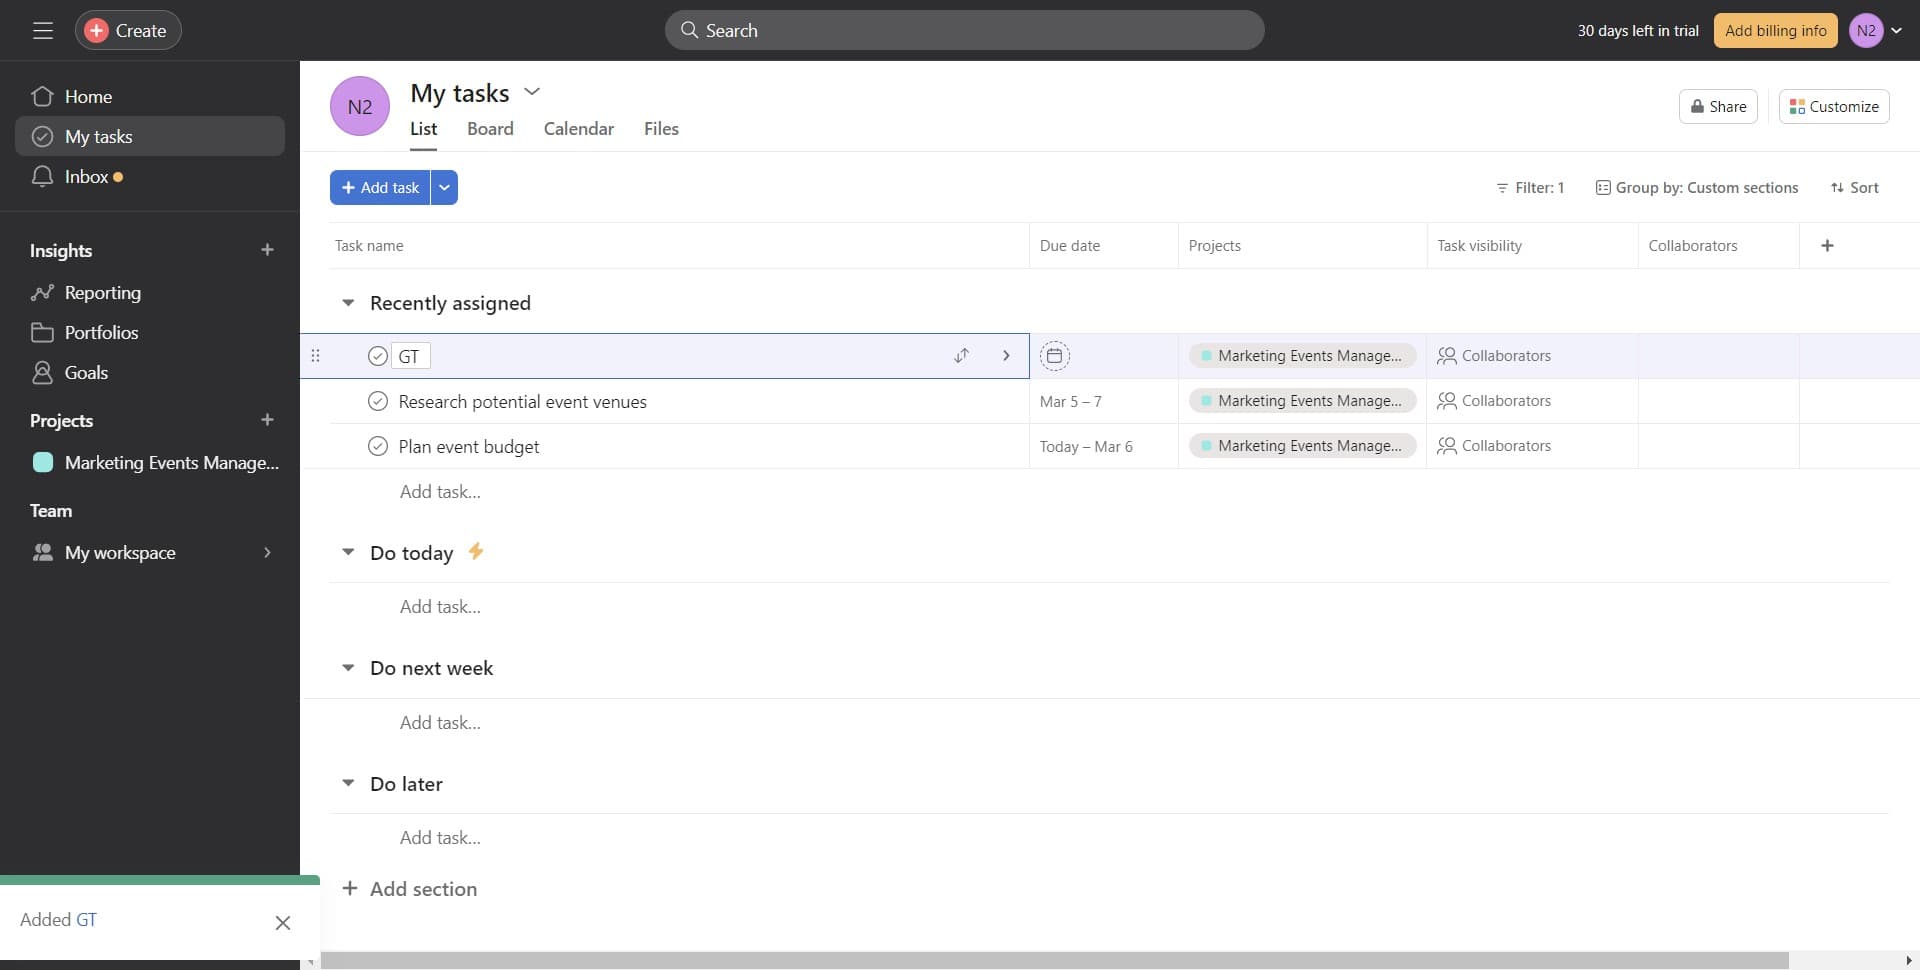Image resolution: width=1920 pixels, height=970 pixels.
Task: Click the Portfolios folder icon
Action: tap(42, 332)
